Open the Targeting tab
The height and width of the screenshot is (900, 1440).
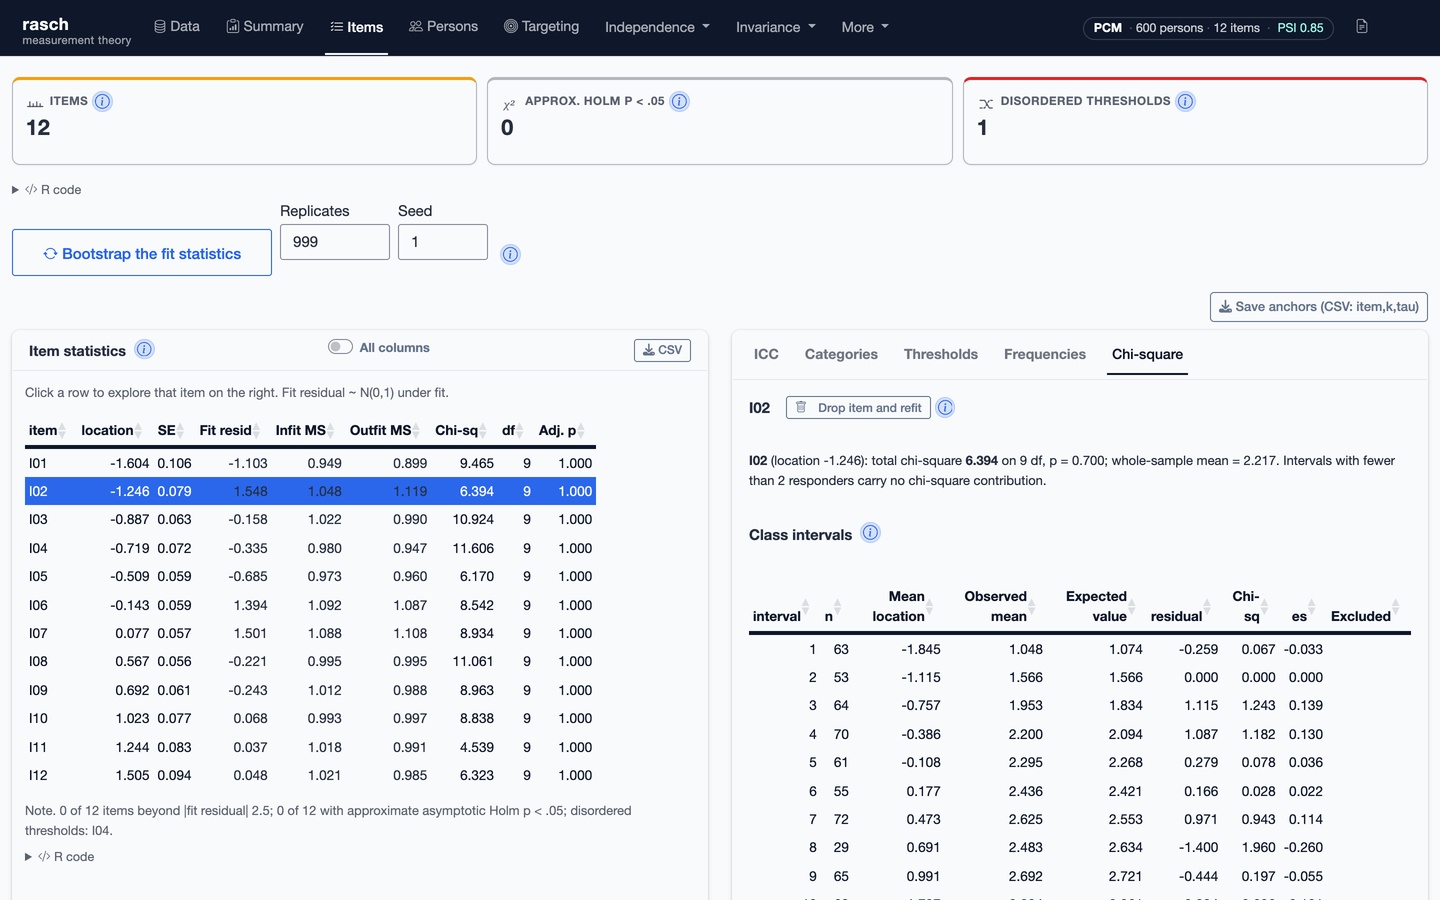(x=541, y=27)
